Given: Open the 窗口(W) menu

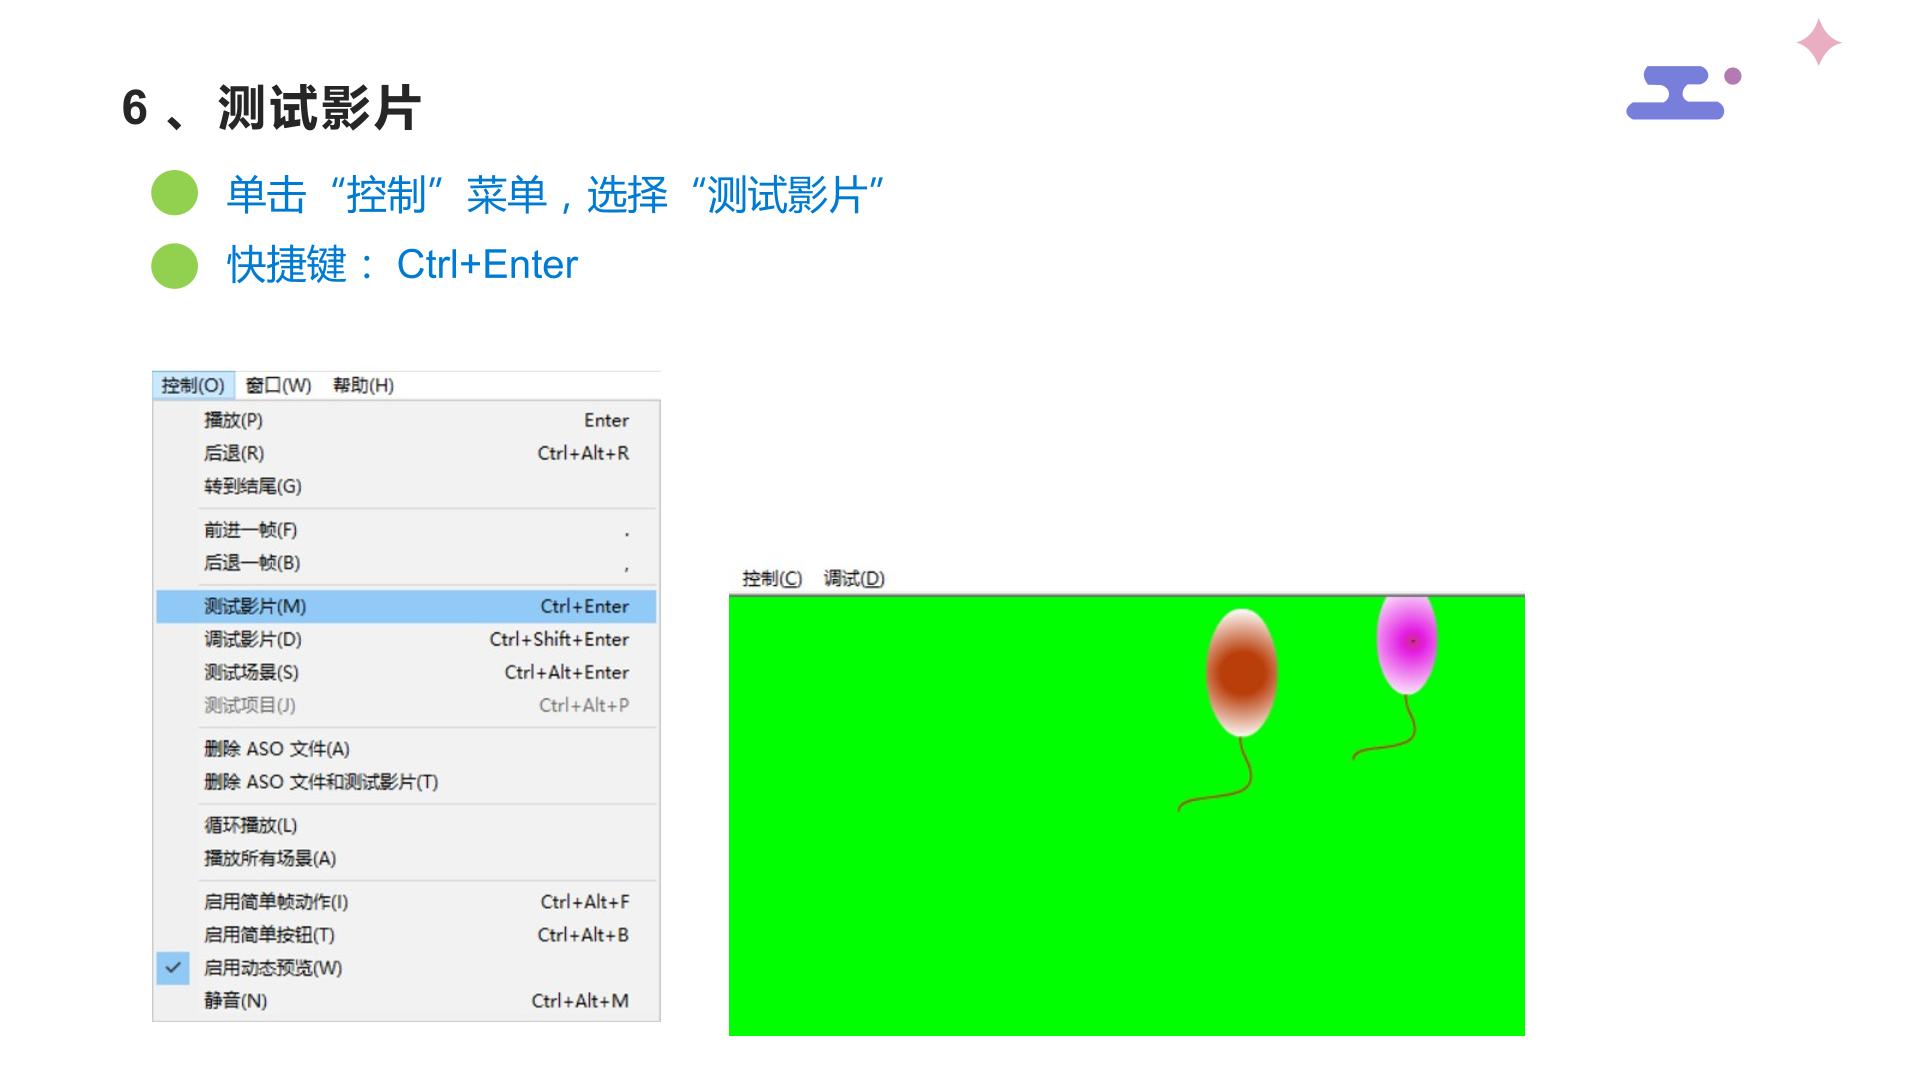Looking at the screenshot, I should click(278, 385).
